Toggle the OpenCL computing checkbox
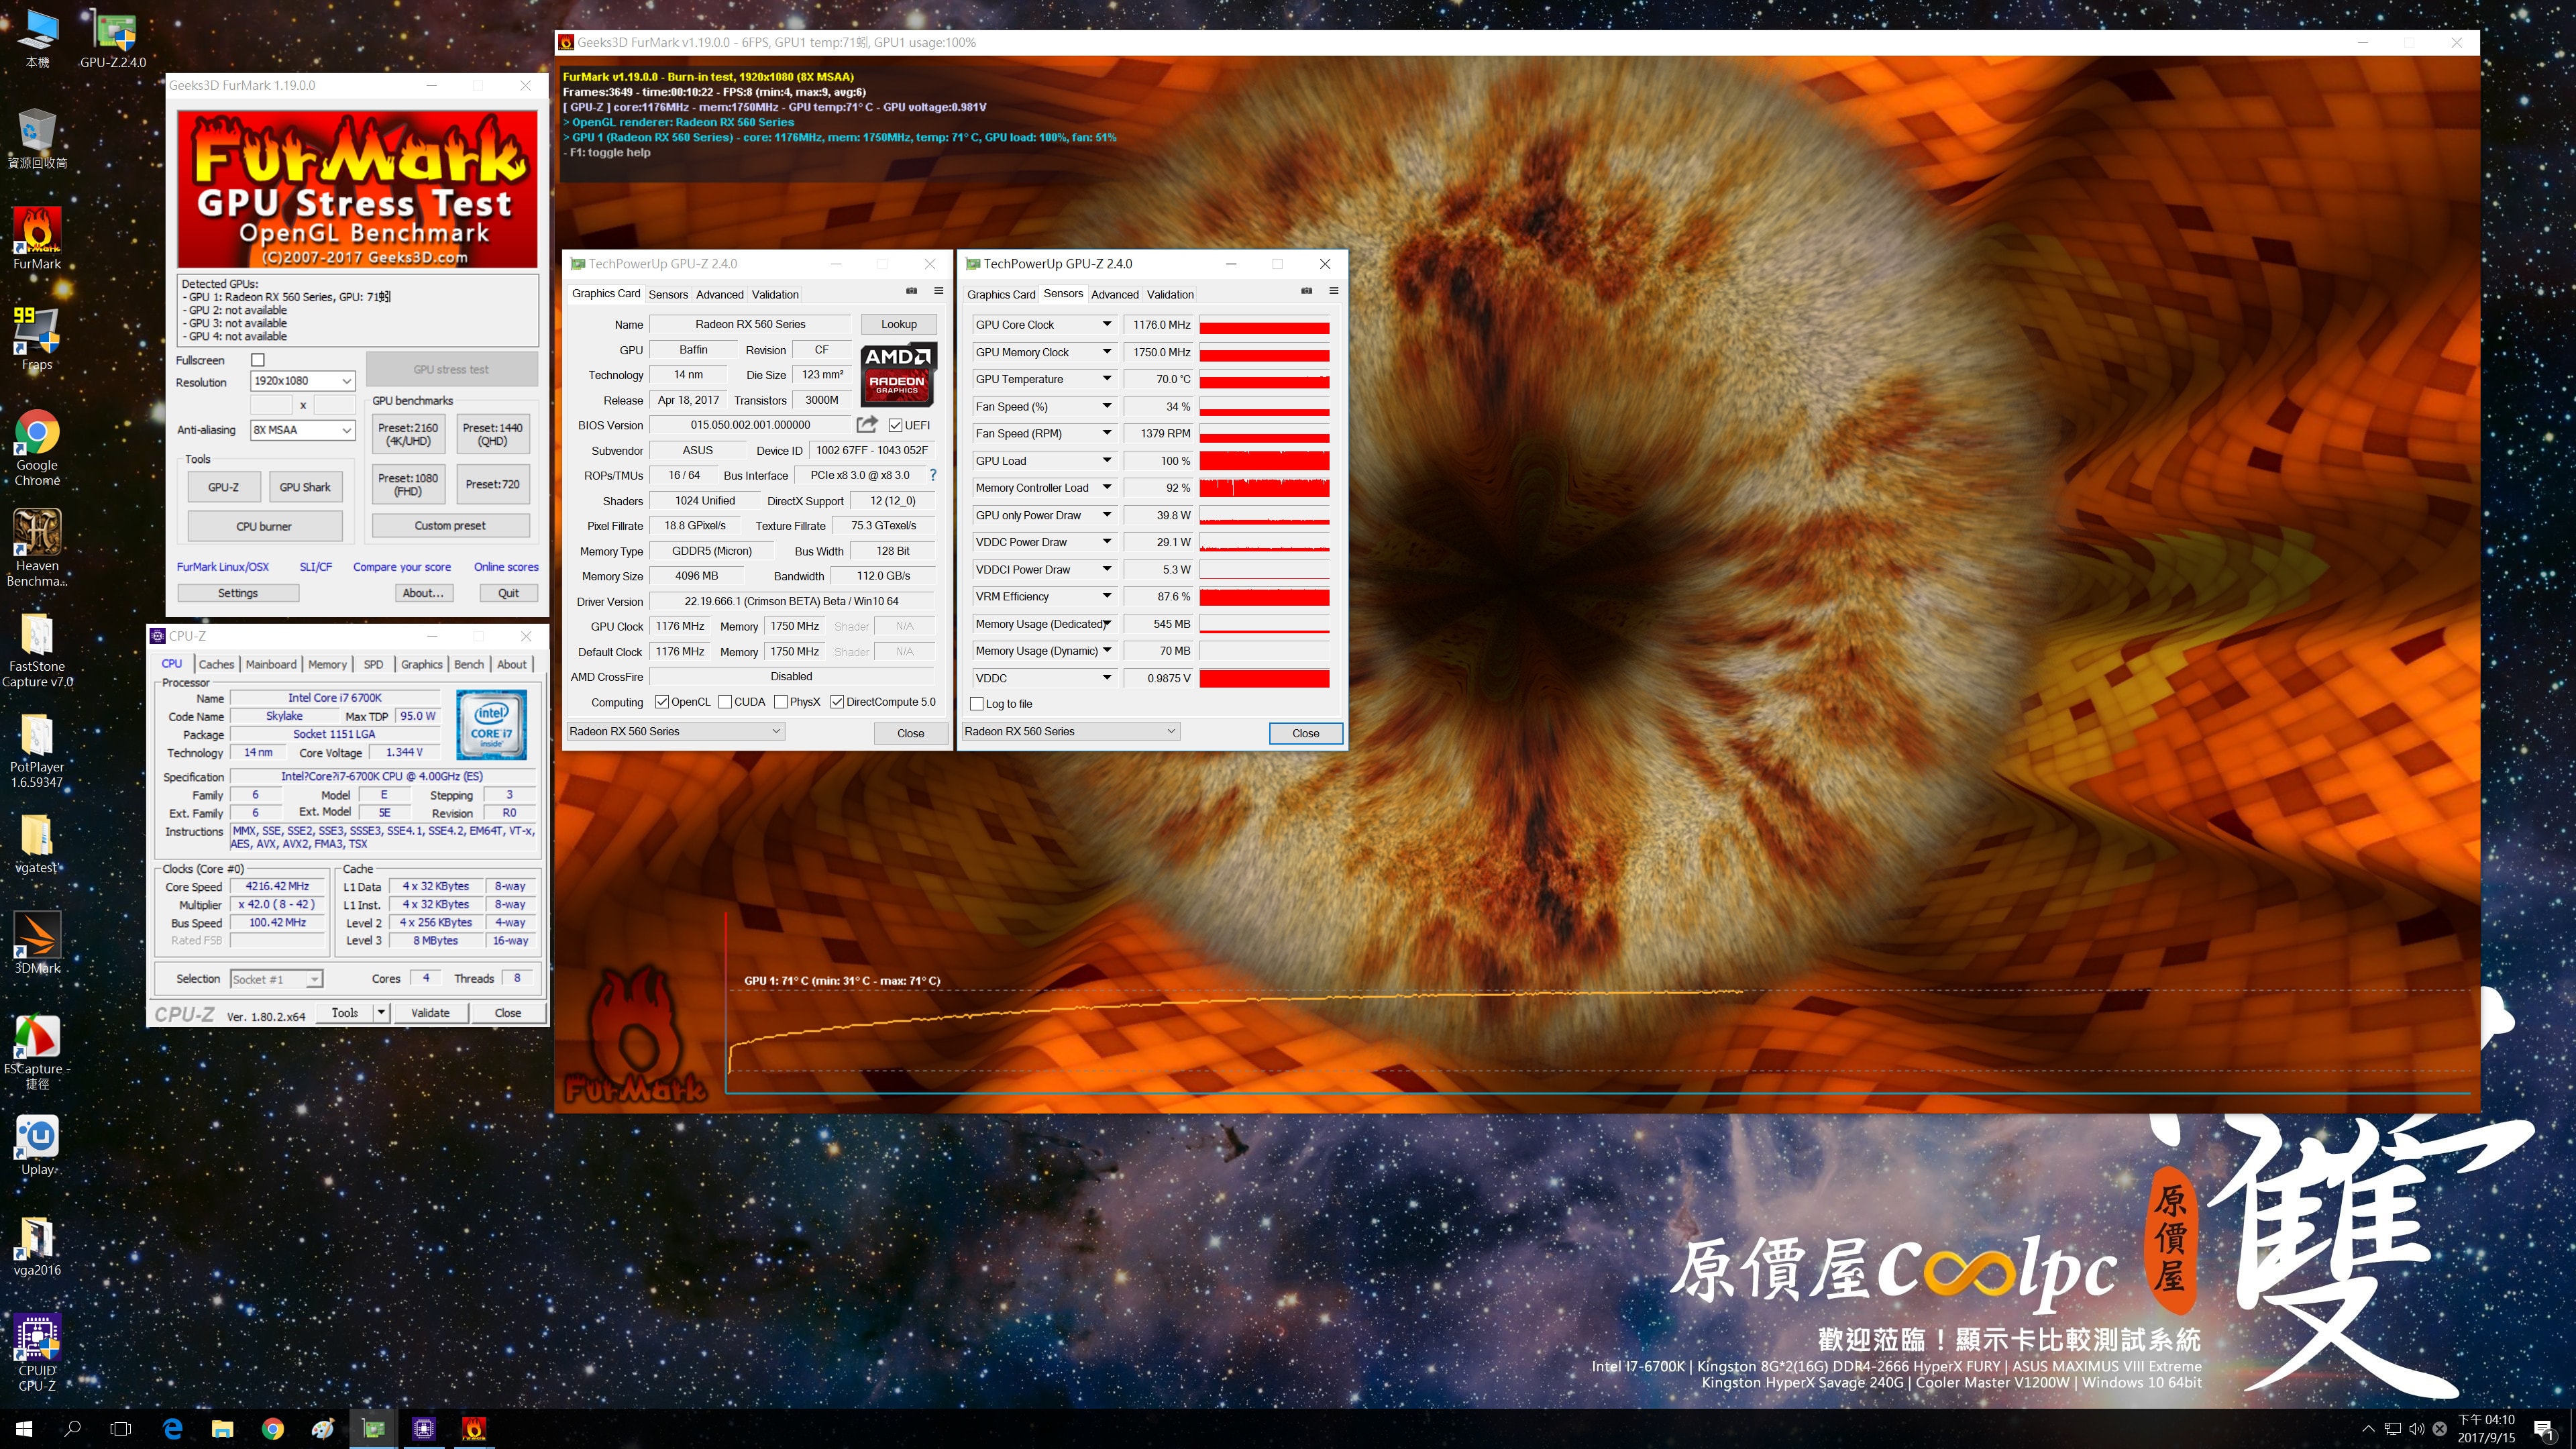The image size is (2576, 1449). [661, 702]
